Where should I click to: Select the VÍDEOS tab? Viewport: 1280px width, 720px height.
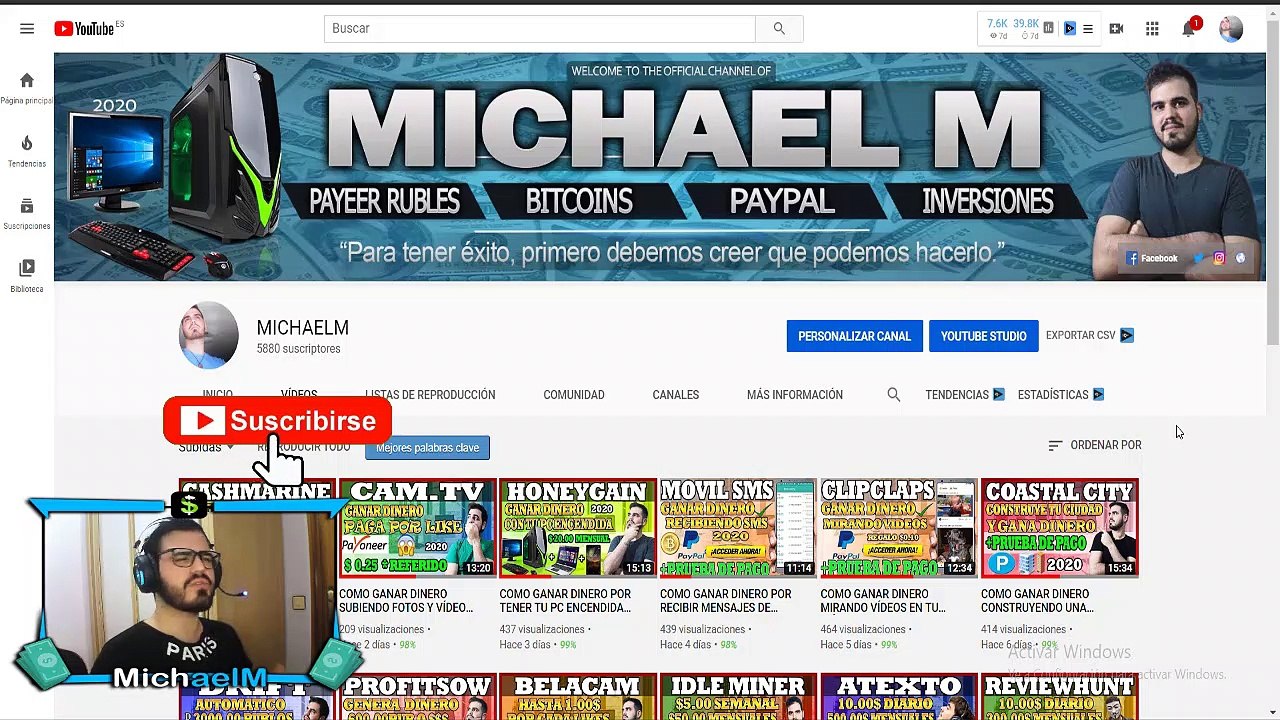click(299, 395)
